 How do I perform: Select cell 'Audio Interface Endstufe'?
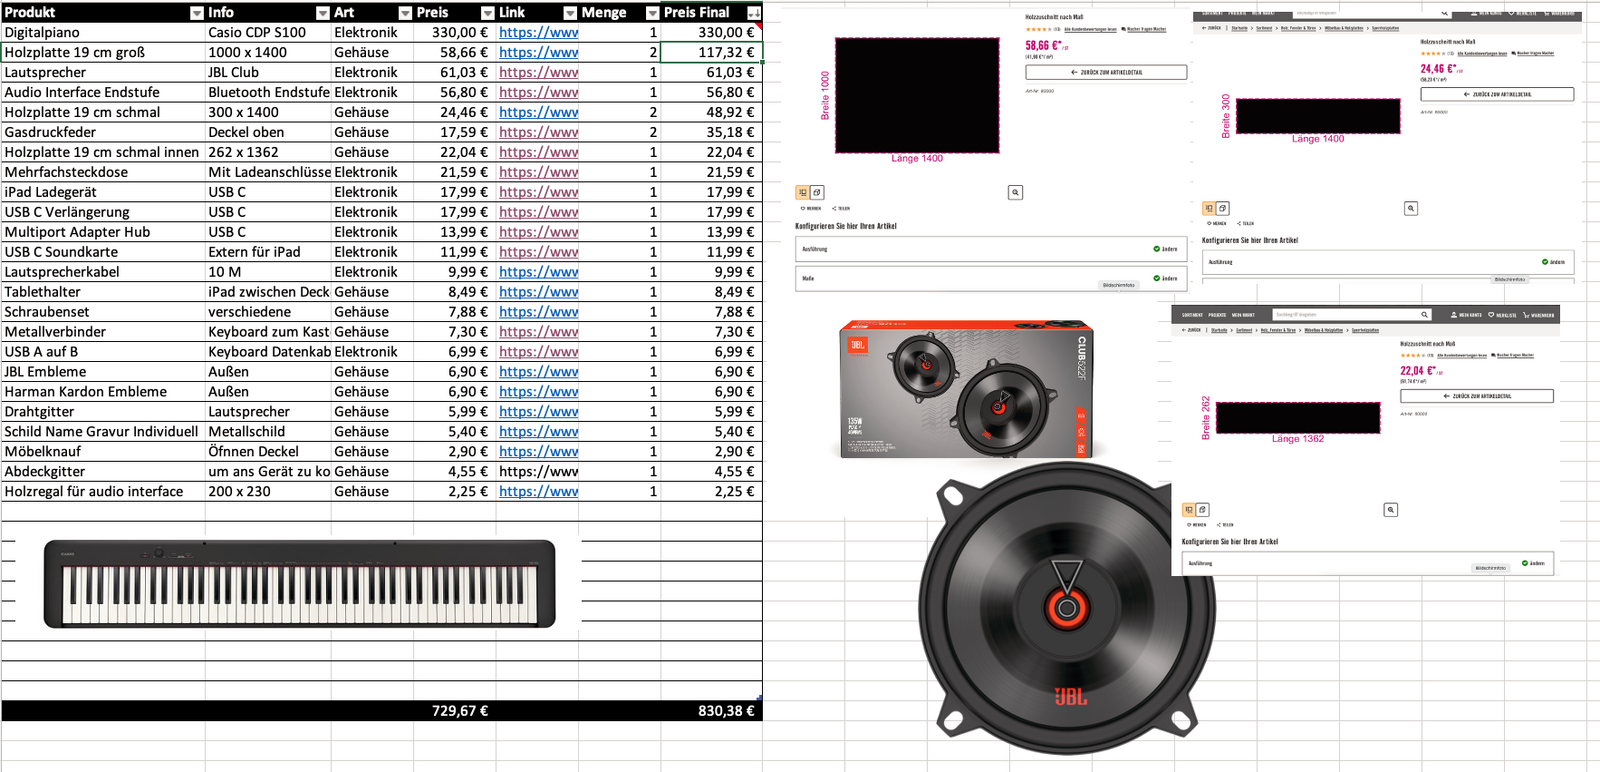coord(103,92)
